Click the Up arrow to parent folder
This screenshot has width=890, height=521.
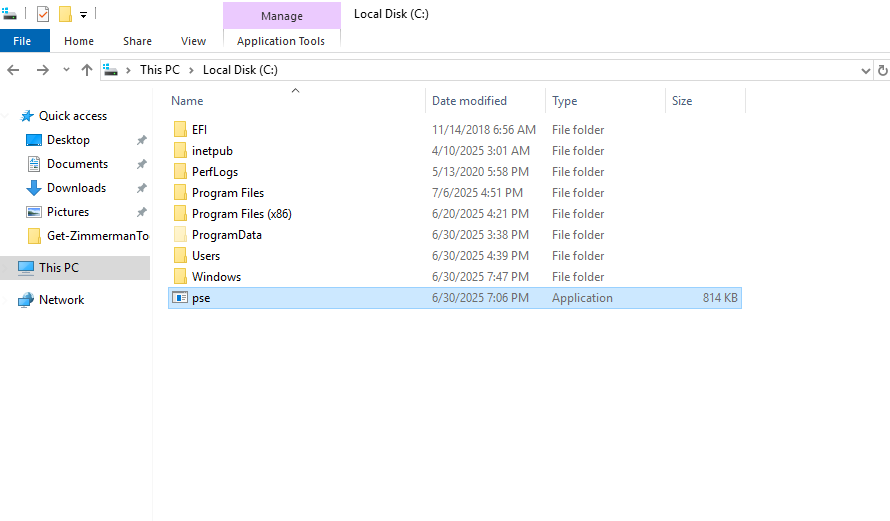87,70
